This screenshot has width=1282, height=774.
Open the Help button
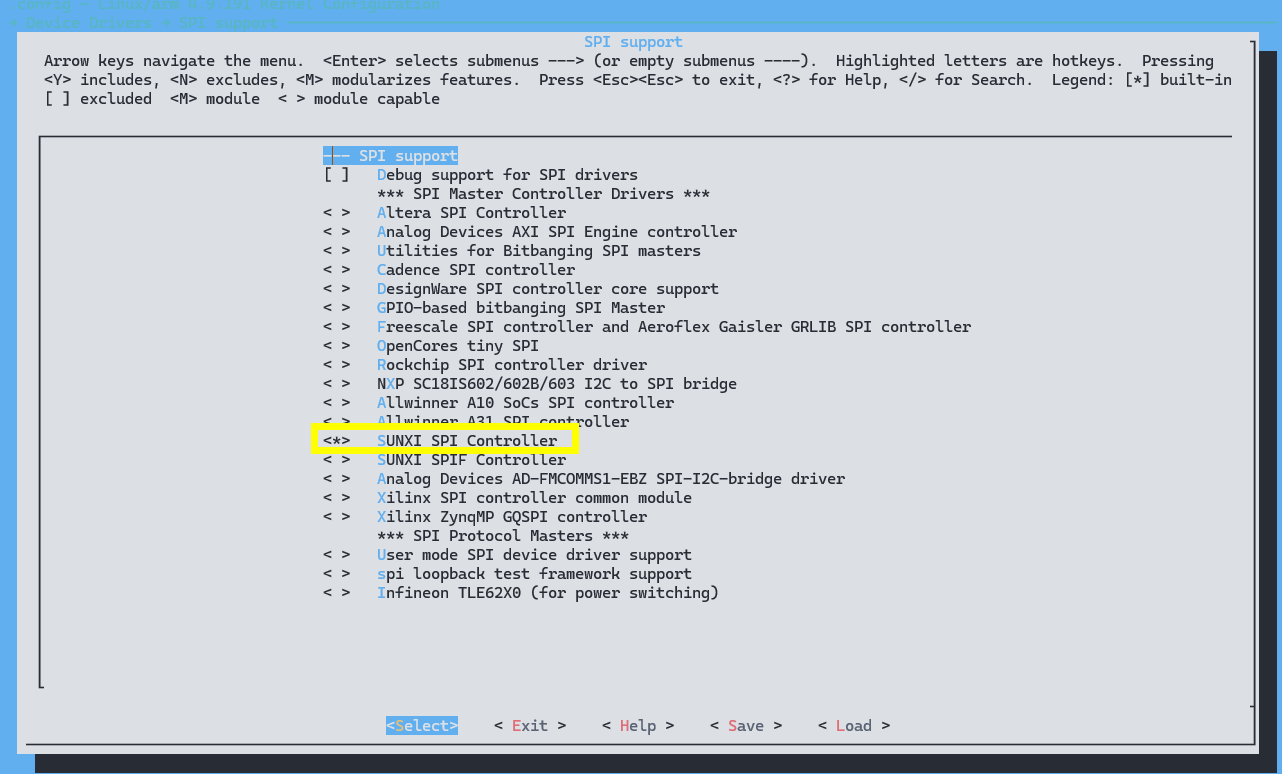coord(637,726)
